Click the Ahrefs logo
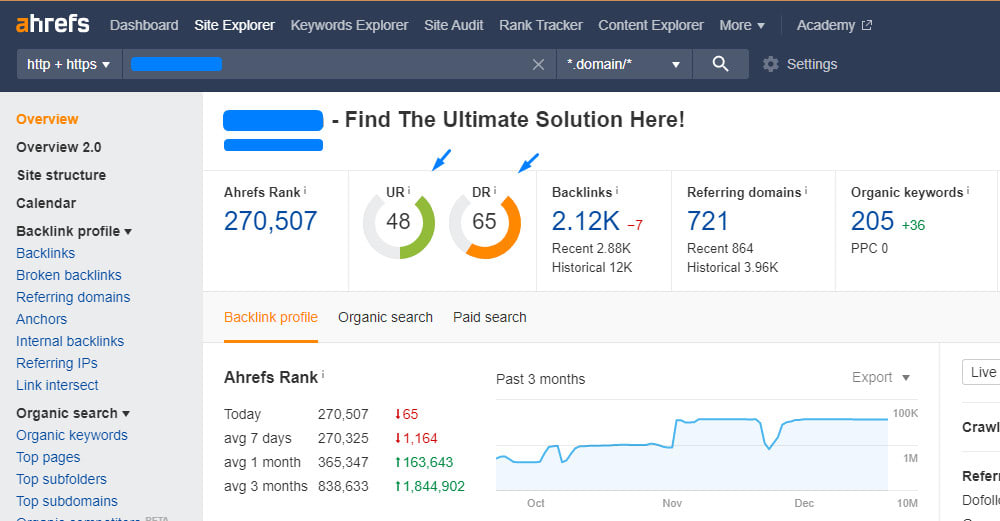The width and height of the screenshot is (1000, 521). click(x=53, y=24)
